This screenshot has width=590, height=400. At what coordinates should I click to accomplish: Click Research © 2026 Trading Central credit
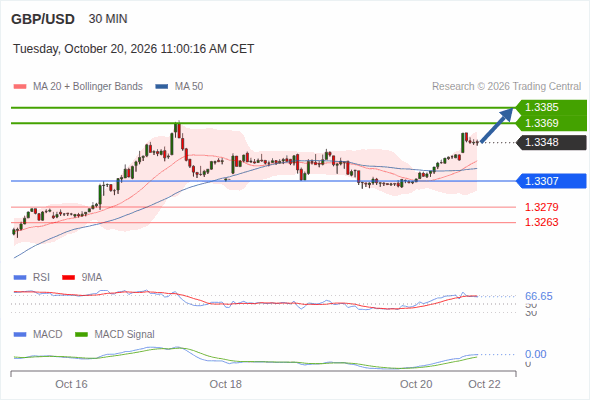pyautogui.click(x=506, y=87)
